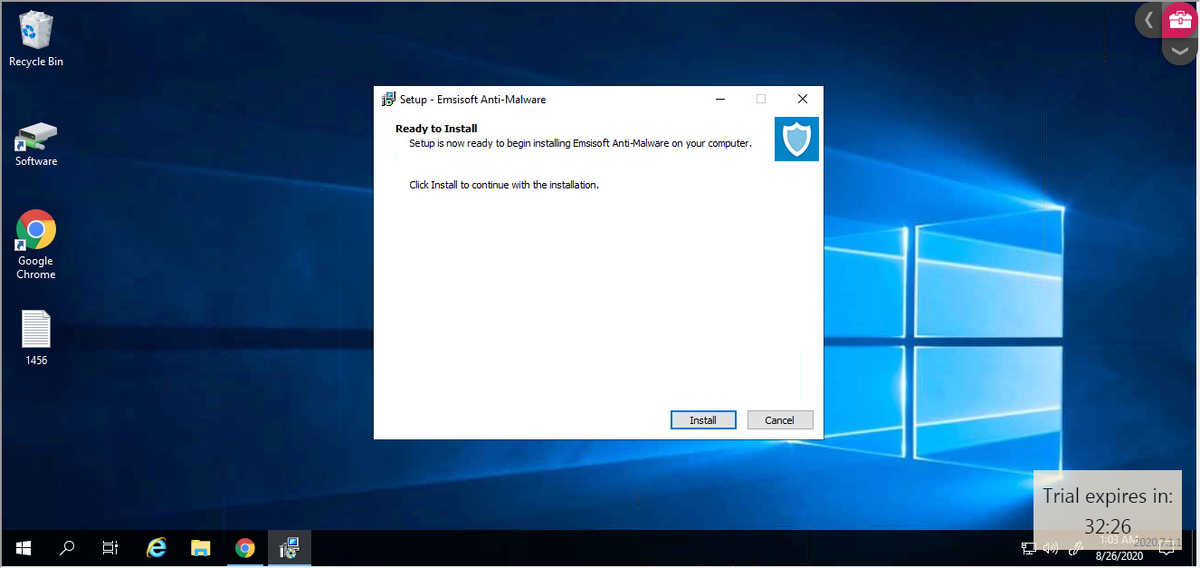Viewport: 1200px width, 568px height.
Task: Click the red toolbox icon
Action: click(x=1180, y=20)
